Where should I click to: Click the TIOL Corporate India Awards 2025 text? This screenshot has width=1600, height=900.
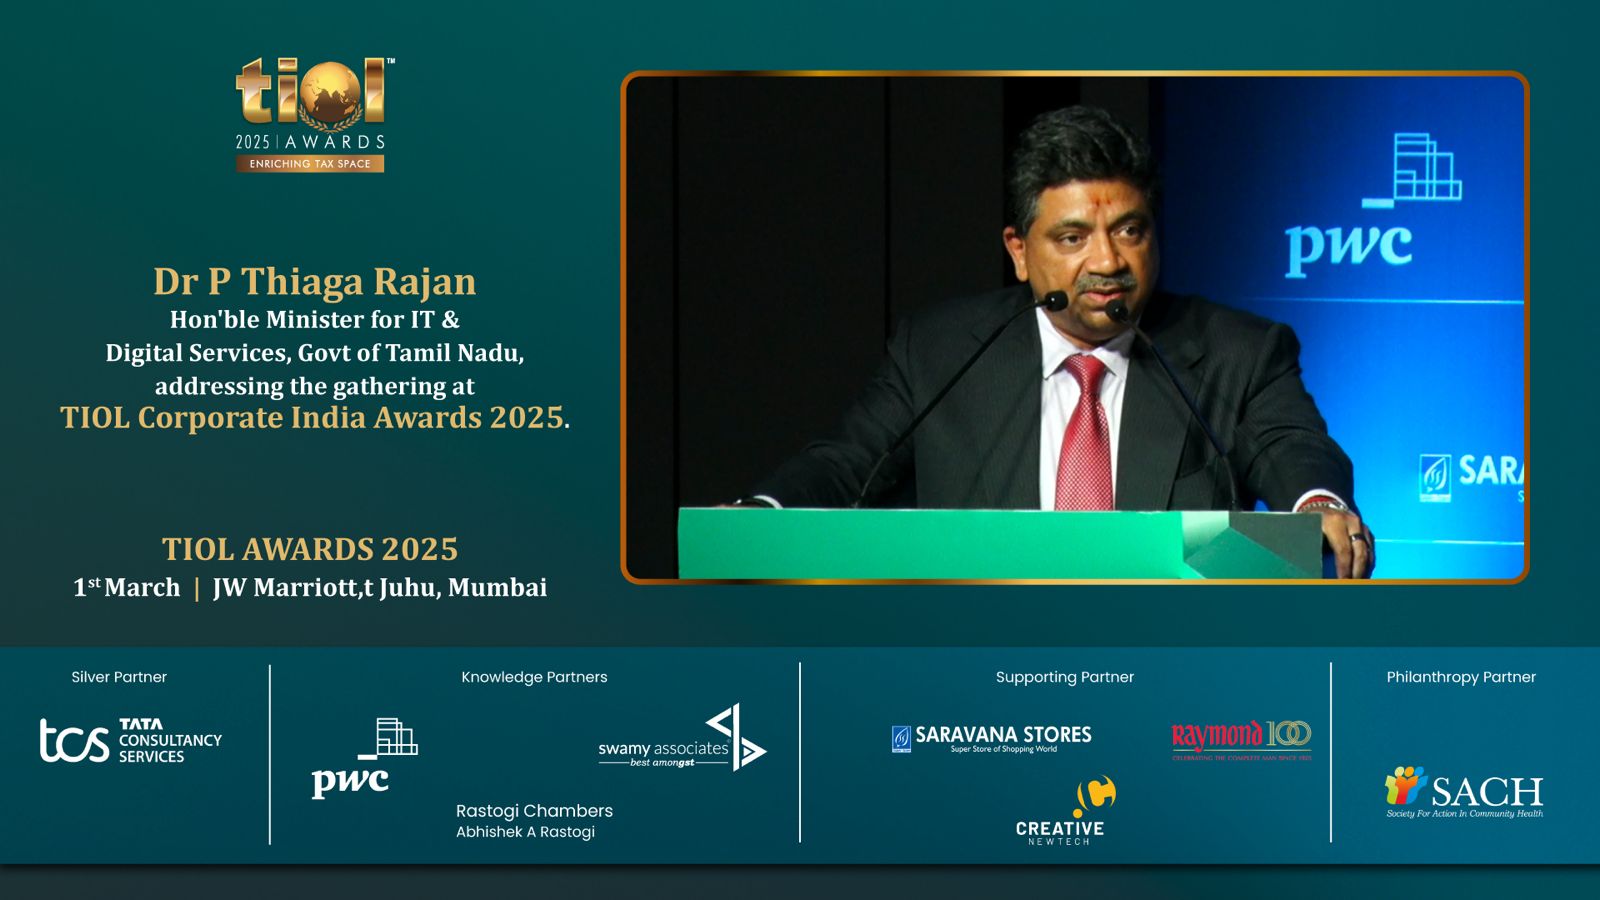click(314, 418)
